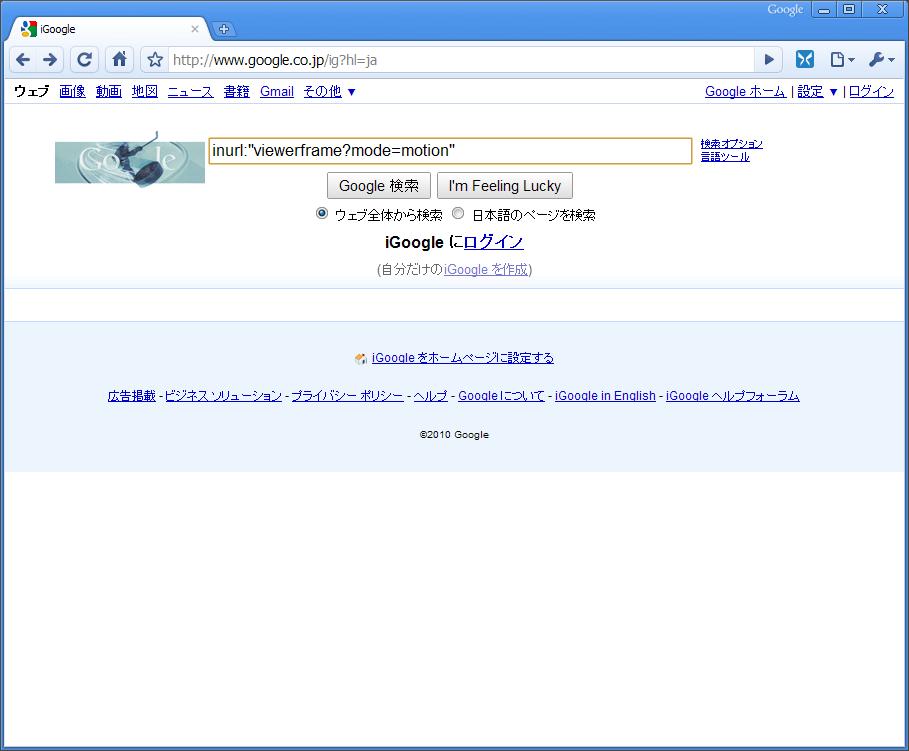Select 日本語のページを検索 radio button

coord(458,213)
